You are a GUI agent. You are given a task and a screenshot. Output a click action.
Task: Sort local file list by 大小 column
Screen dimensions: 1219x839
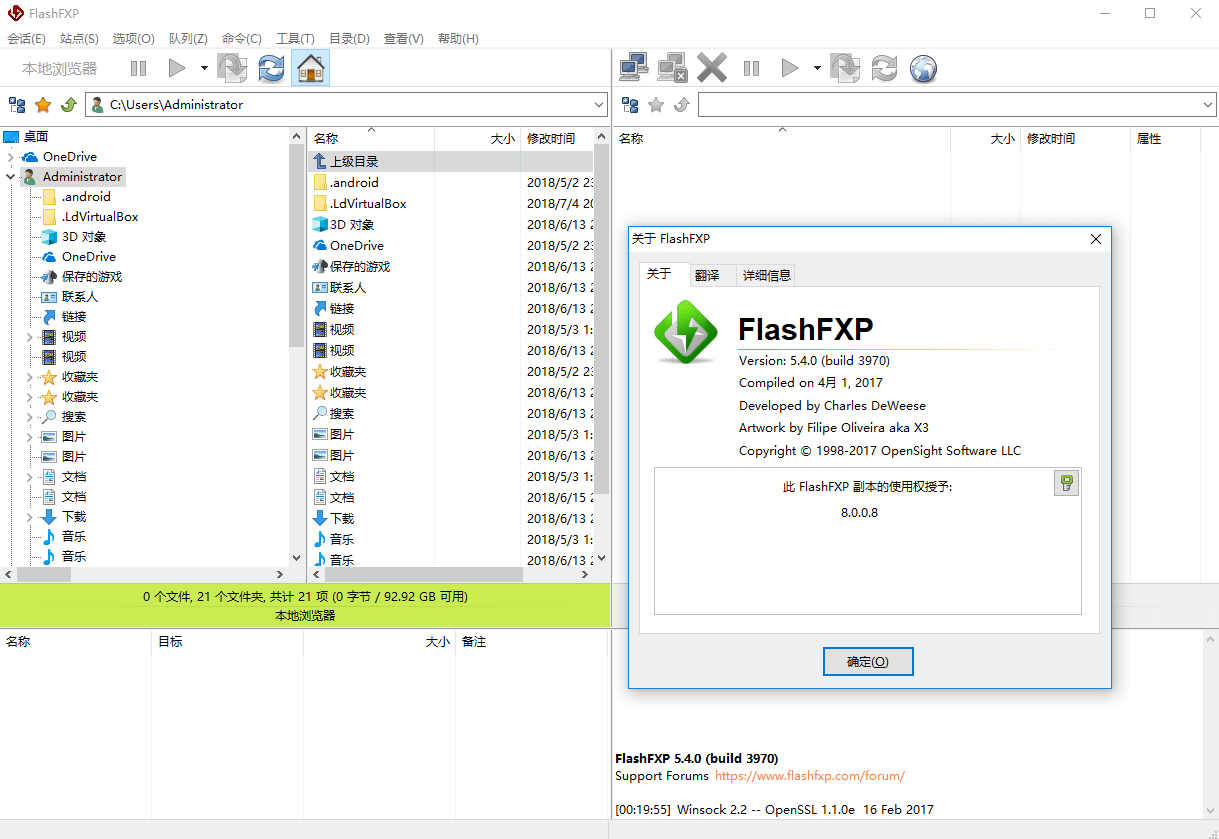click(x=478, y=139)
